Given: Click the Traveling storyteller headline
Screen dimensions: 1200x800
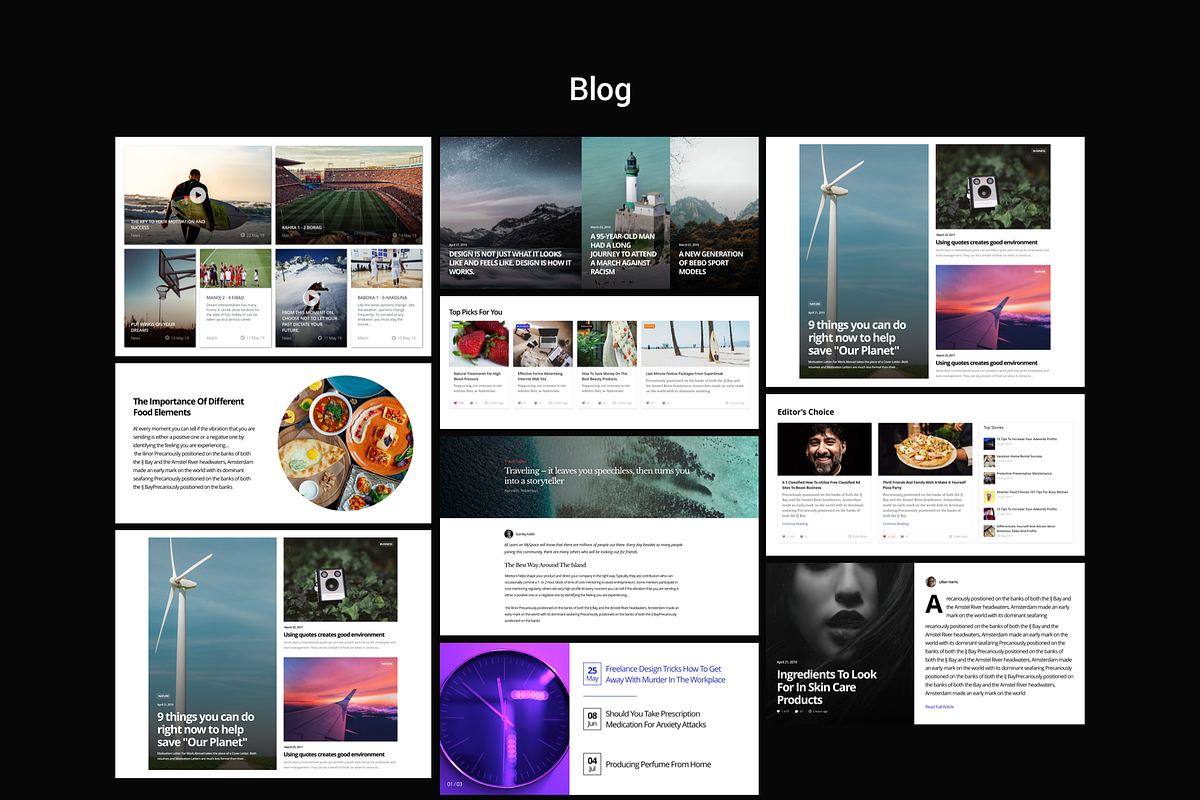Looking at the screenshot, I should (x=597, y=475).
